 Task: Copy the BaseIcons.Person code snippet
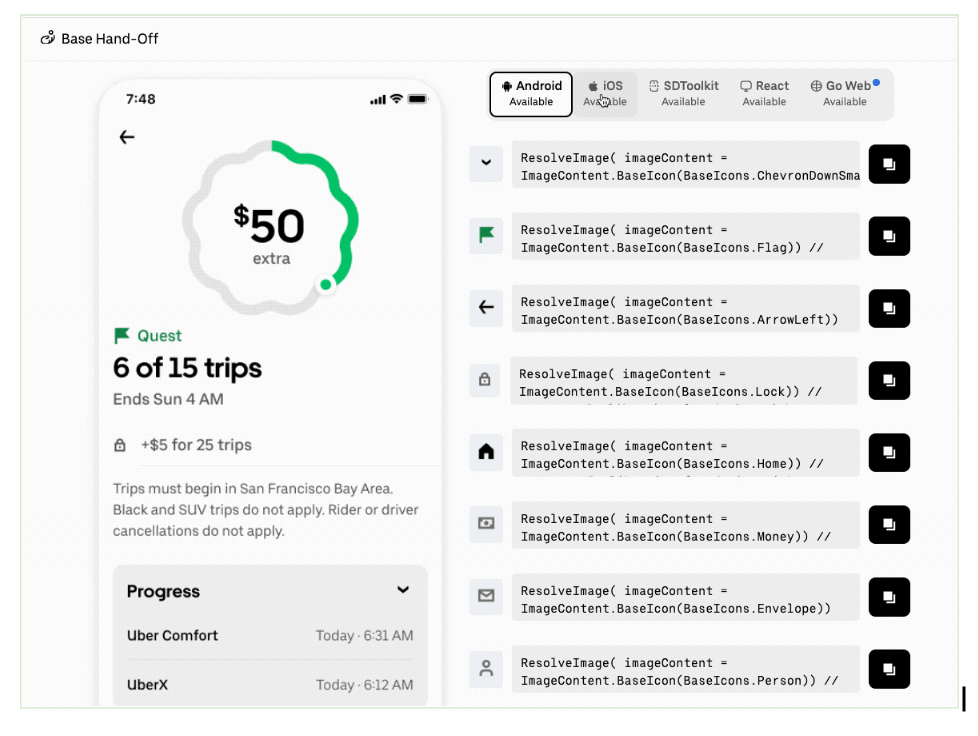(889, 668)
